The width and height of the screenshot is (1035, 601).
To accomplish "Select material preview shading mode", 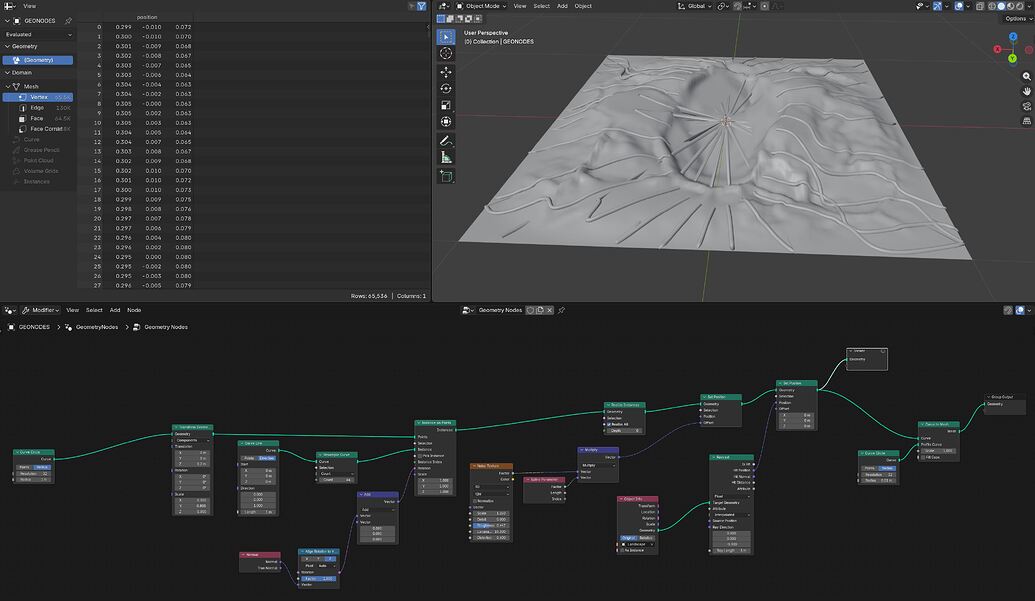I will click(x=1011, y=6).
